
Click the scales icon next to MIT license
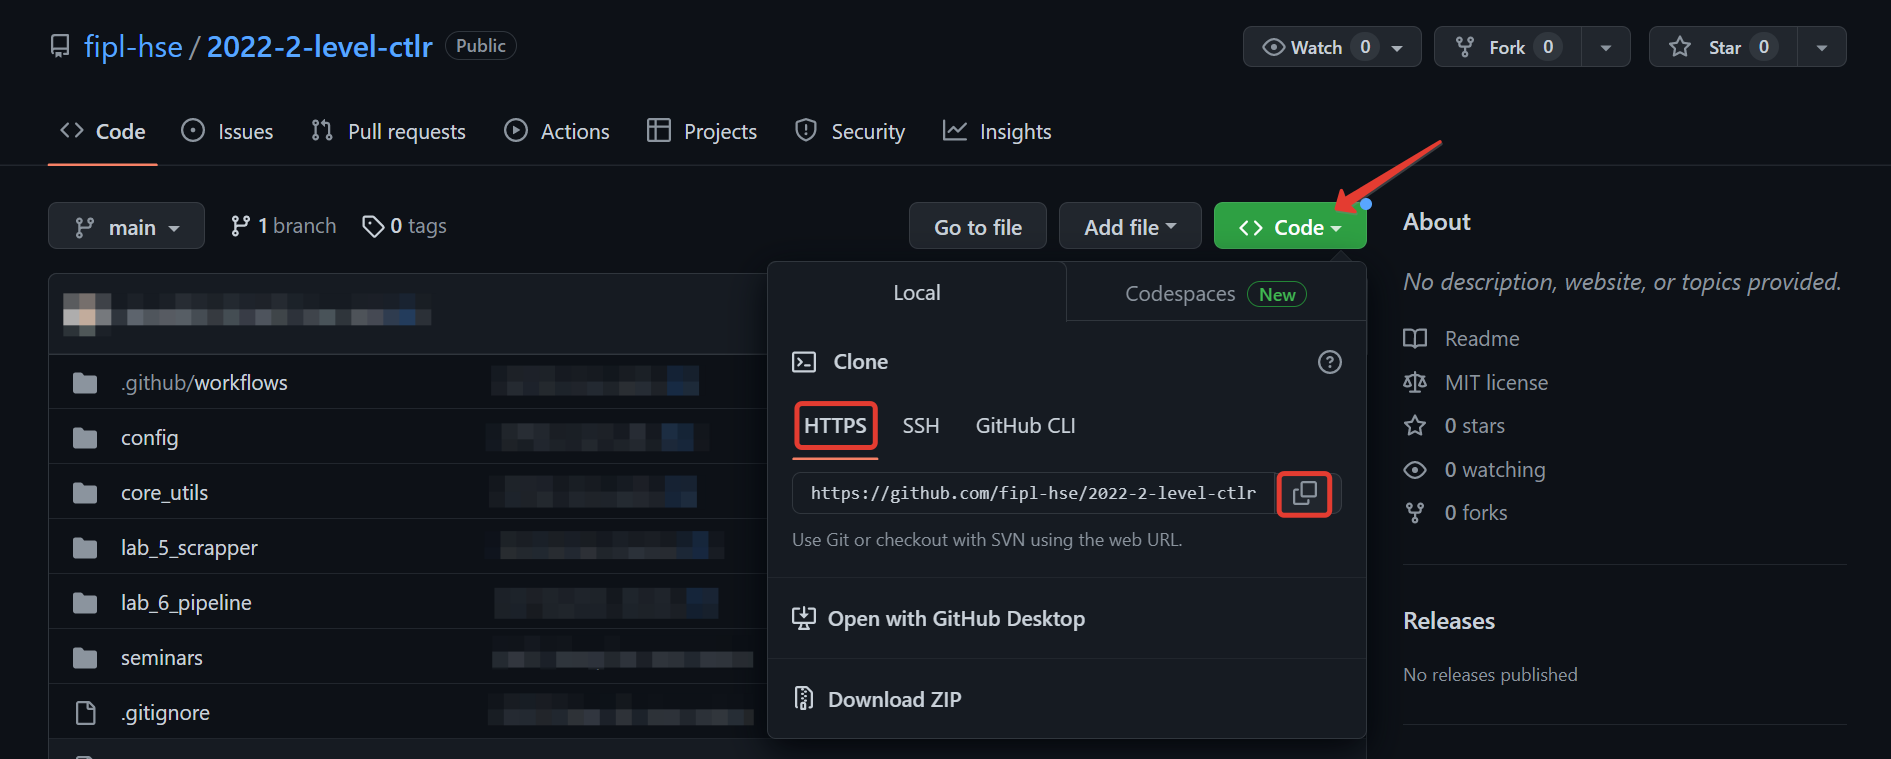[1415, 383]
